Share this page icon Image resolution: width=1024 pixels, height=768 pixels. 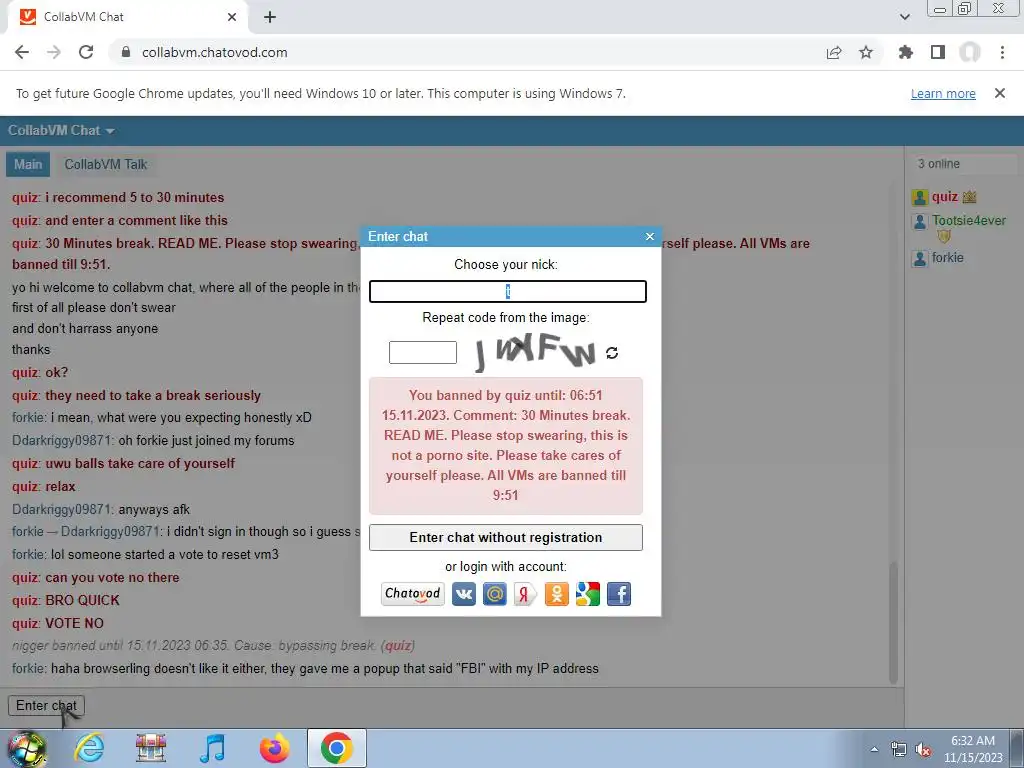pyautogui.click(x=834, y=52)
